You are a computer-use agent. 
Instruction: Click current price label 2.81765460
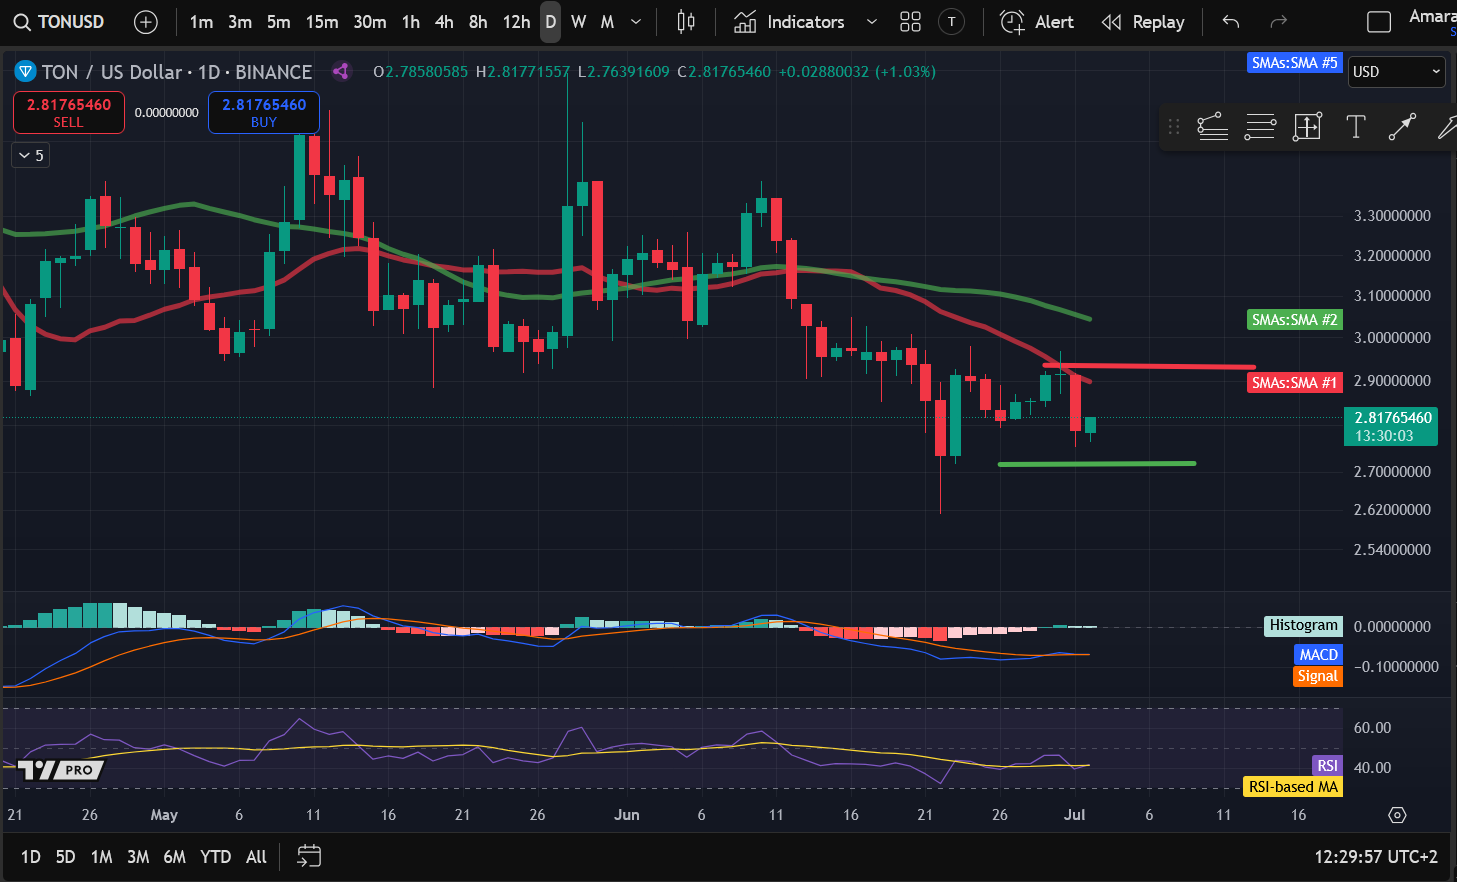1391,427
